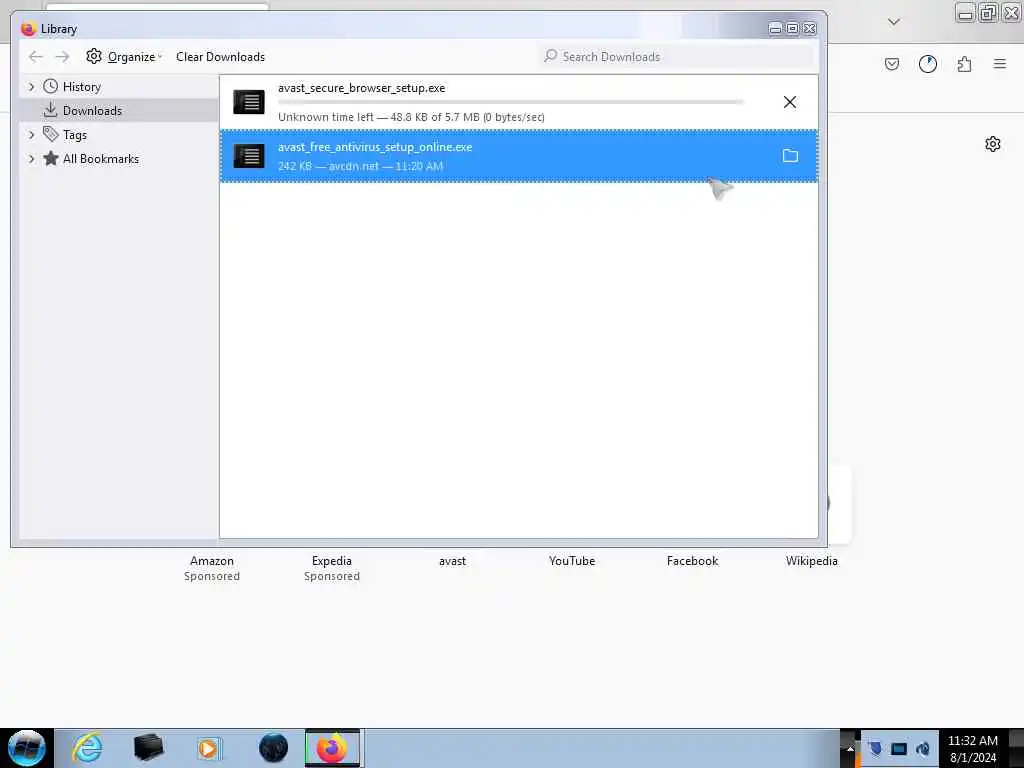The image size is (1024, 768).
Task: Select avast_free_antivirus_setup_online.exe download entry
Action: click(x=519, y=156)
